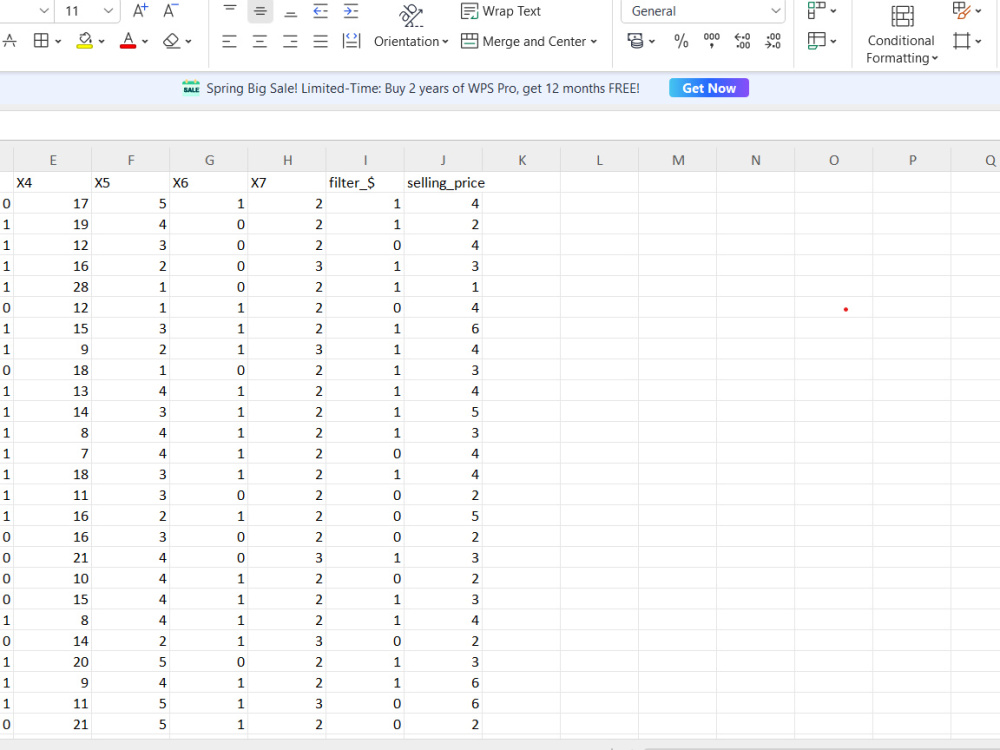Screen dimensions: 1000x750
Task: Click Get Now promo button
Action: (x=709, y=88)
